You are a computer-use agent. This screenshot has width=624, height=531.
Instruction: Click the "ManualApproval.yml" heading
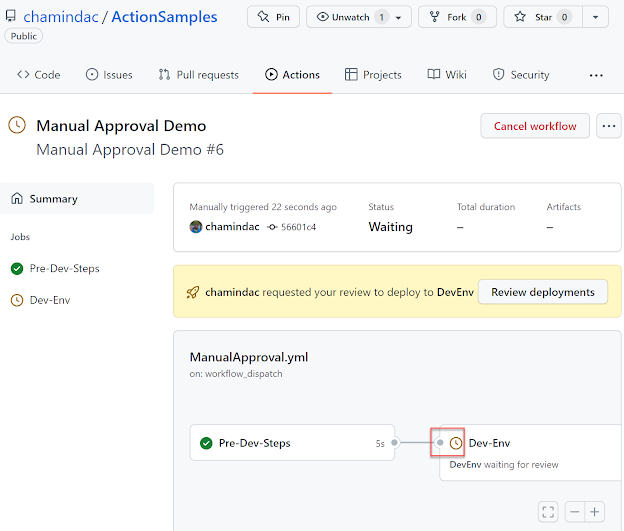point(249,357)
